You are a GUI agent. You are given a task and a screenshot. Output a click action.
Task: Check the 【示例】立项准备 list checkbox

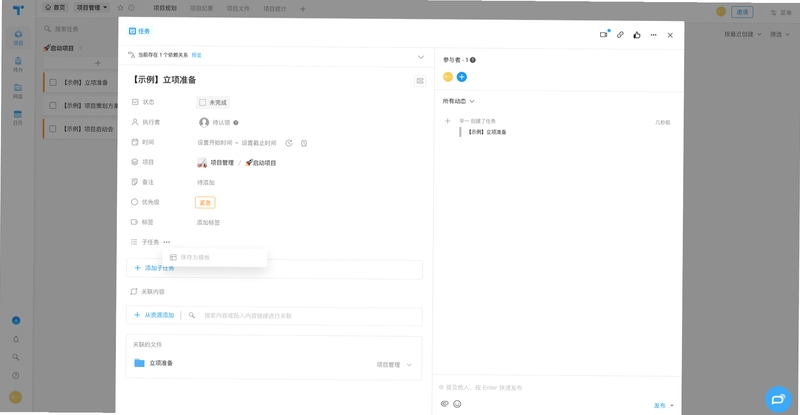(x=53, y=82)
